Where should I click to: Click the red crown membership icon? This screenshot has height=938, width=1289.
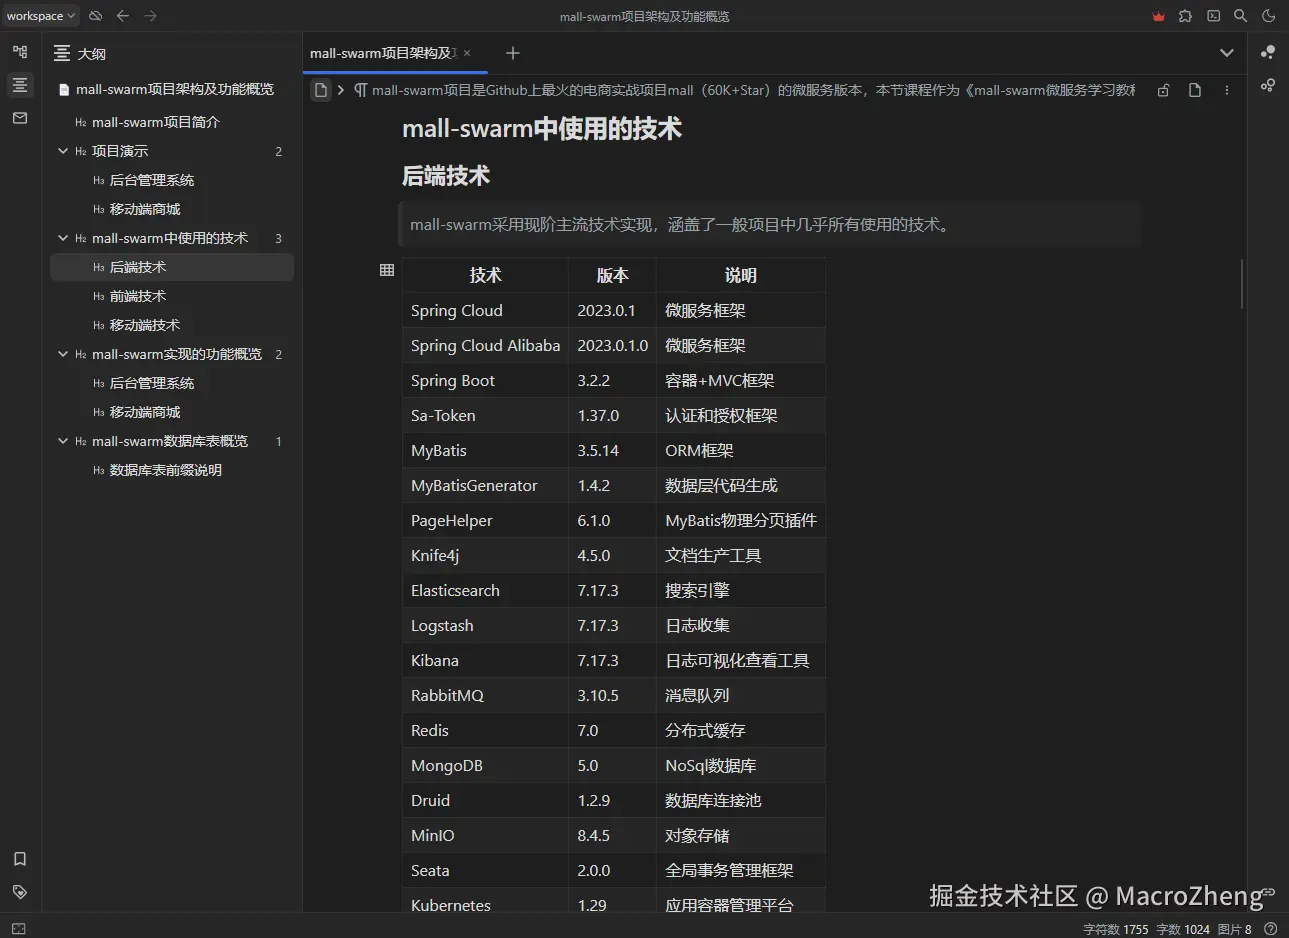coord(1158,16)
